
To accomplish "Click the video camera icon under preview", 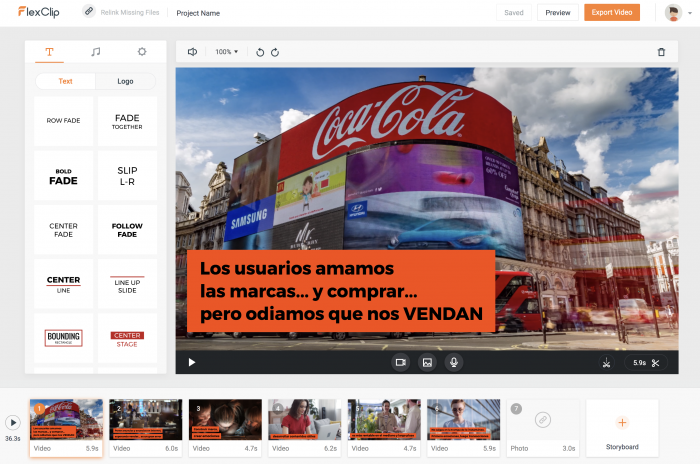I will tap(400, 362).
